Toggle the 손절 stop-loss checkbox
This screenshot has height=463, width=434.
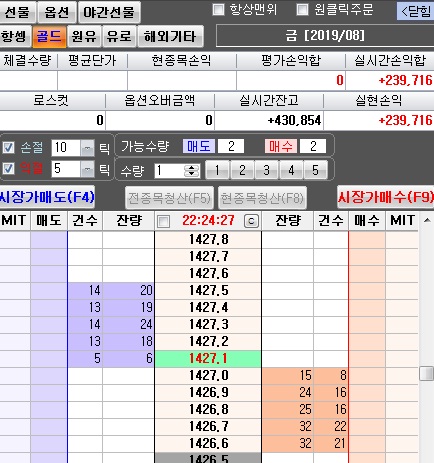coord(8,147)
